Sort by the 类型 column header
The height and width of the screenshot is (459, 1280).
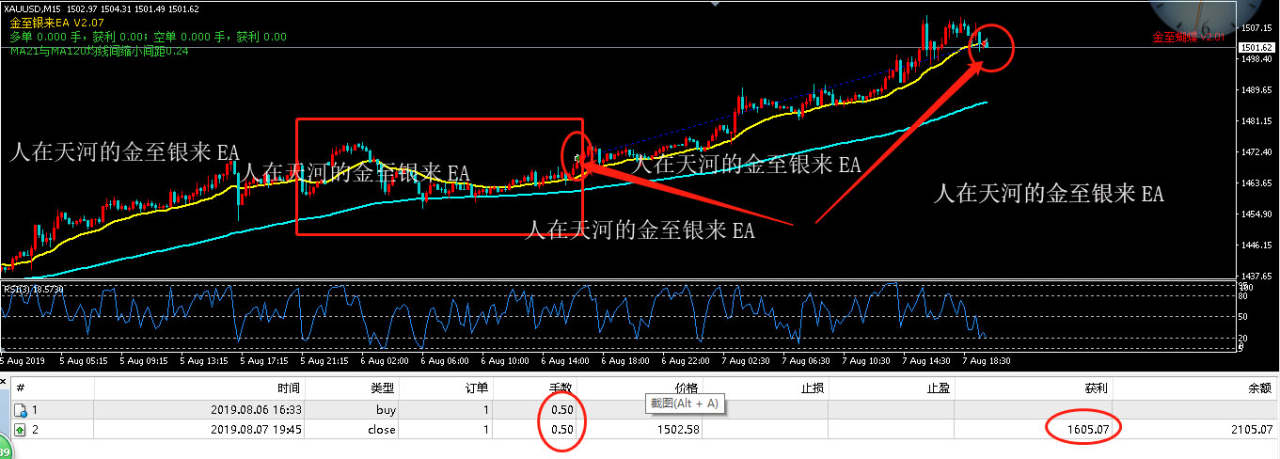[x=384, y=388]
